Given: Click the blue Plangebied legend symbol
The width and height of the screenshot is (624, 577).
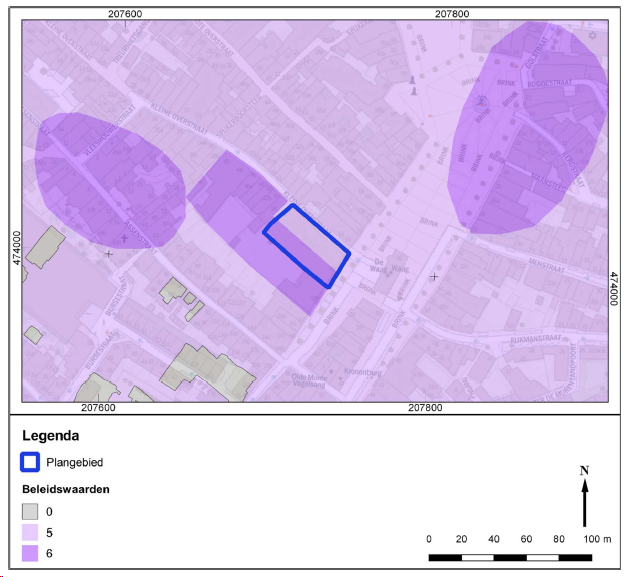Looking at the screenshot, I should [31, 462].
